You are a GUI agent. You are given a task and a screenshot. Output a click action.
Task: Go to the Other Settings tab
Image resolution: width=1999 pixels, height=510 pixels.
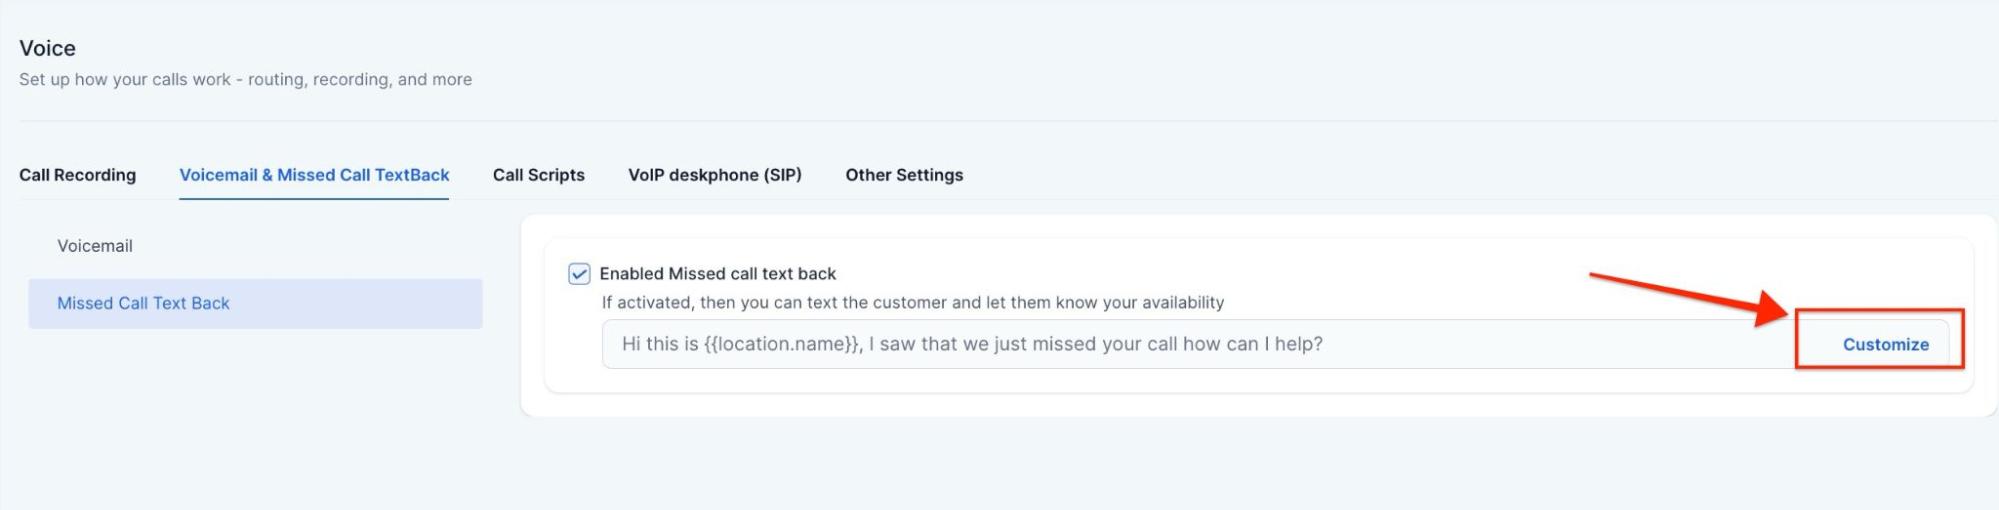coord(904,175)
